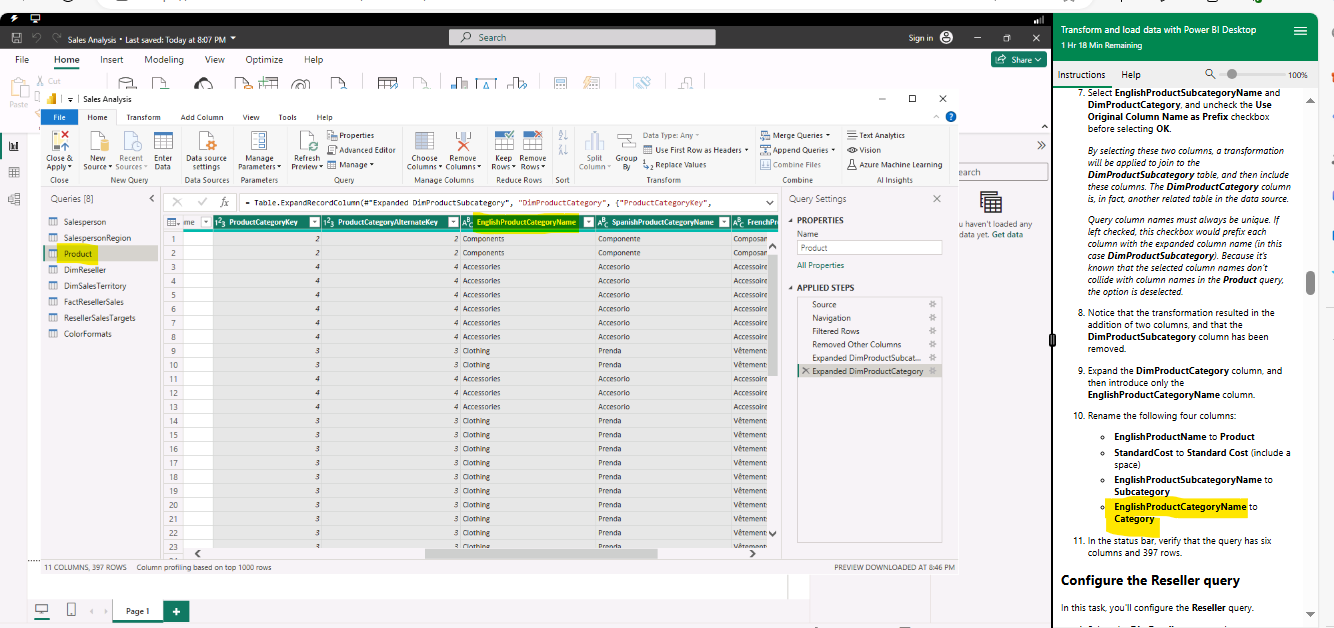Click the fx formula icon
1334x628 pixels.
point(225,201)
